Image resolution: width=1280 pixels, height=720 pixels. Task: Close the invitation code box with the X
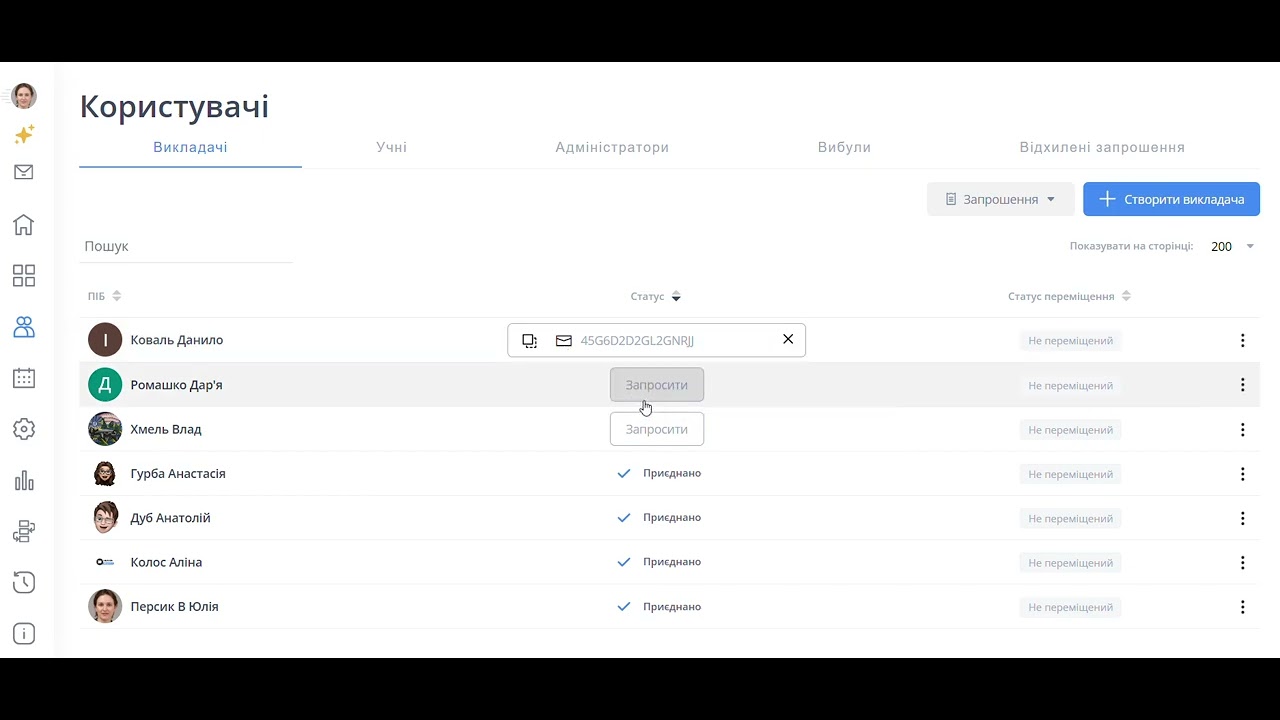click(788, 339)
